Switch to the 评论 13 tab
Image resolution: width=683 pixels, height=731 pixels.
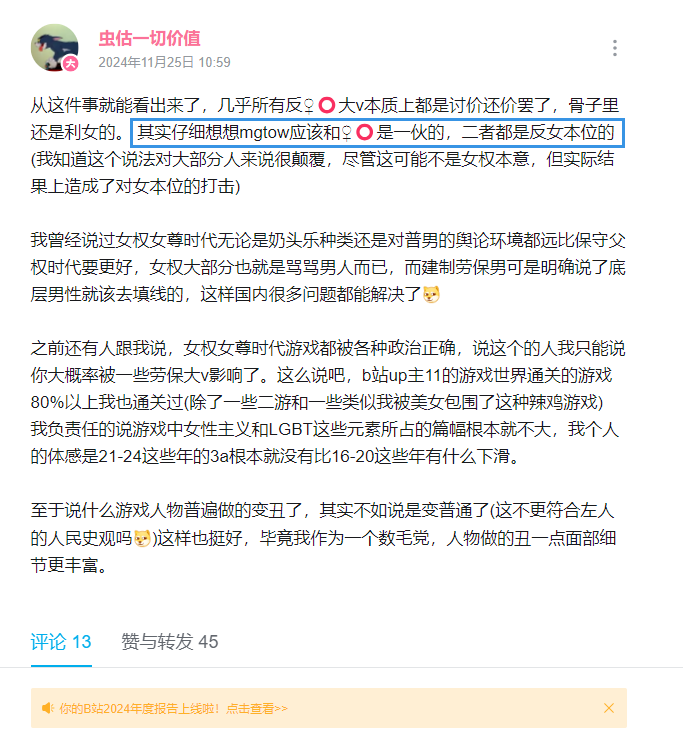click(61, 642)
